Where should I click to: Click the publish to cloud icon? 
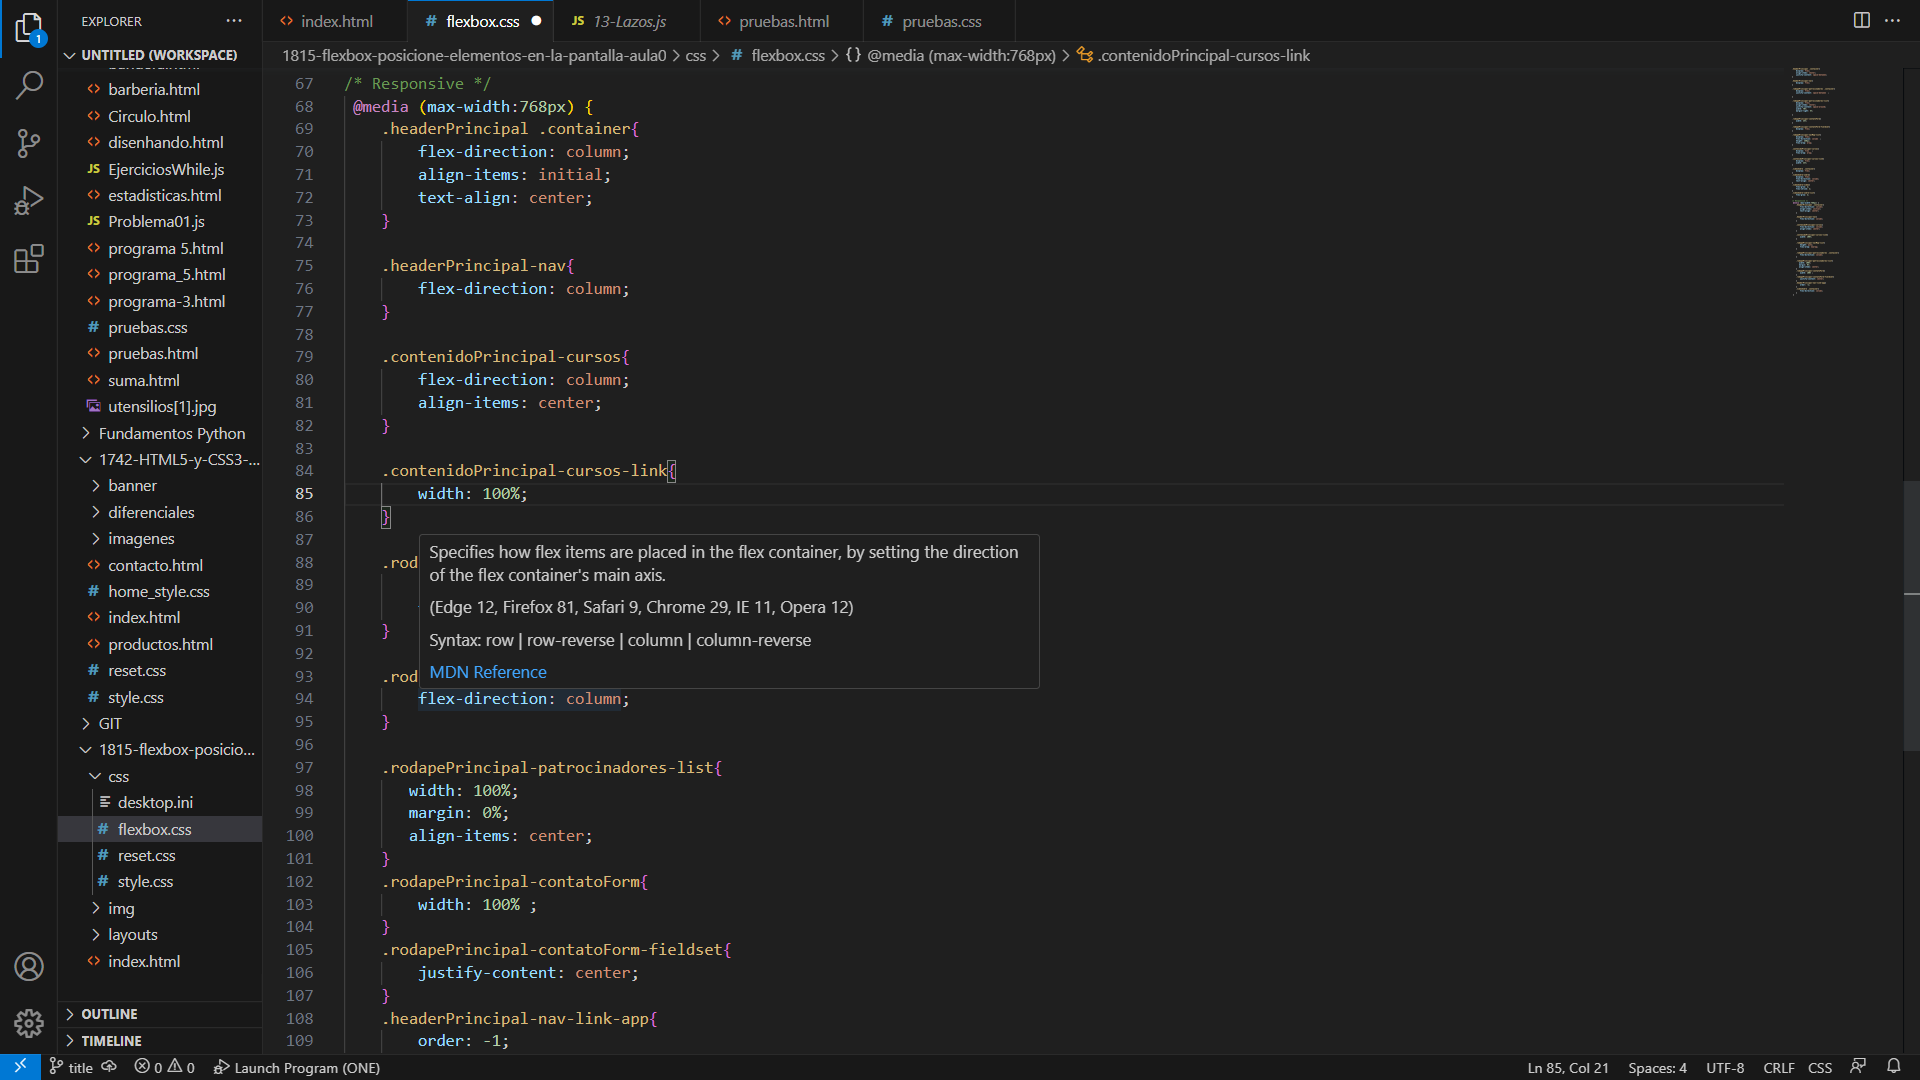(x=109, y=1067)
